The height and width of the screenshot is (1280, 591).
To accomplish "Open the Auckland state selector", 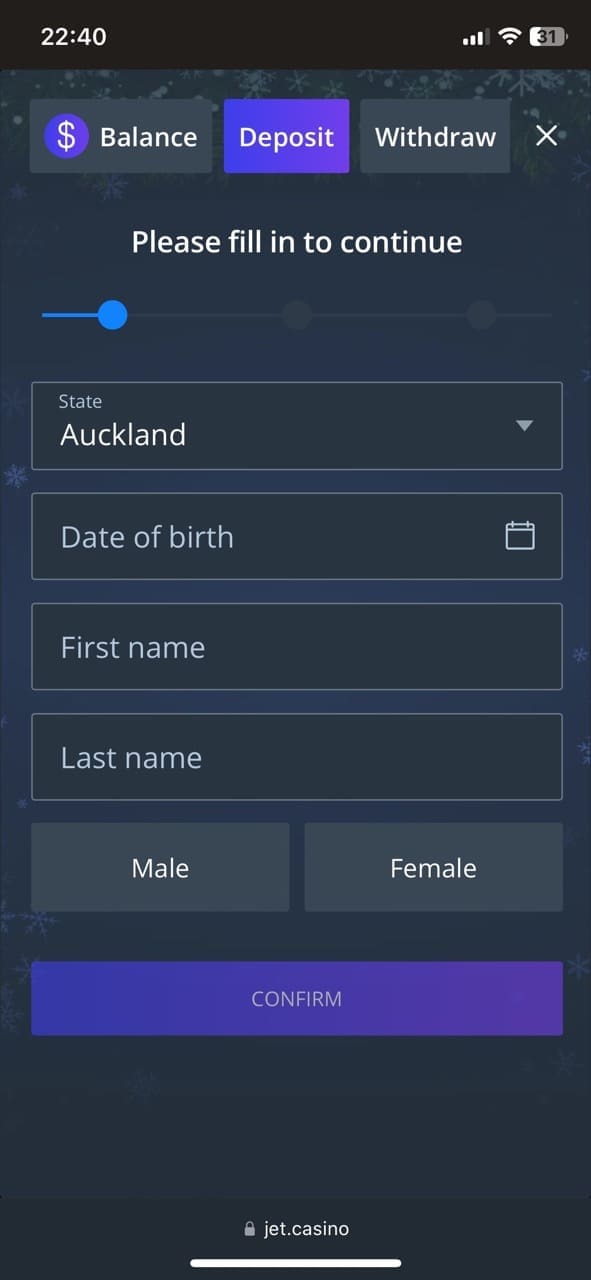I will [x=297, y=426].
